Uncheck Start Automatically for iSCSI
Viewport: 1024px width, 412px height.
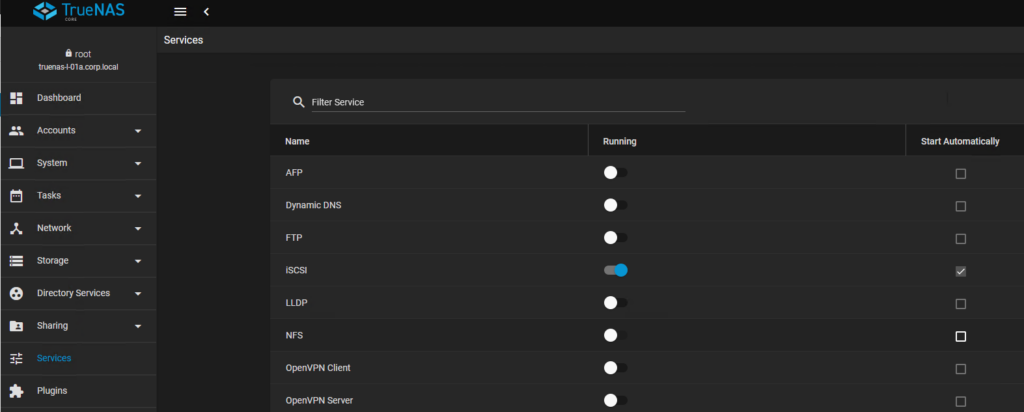961,271
